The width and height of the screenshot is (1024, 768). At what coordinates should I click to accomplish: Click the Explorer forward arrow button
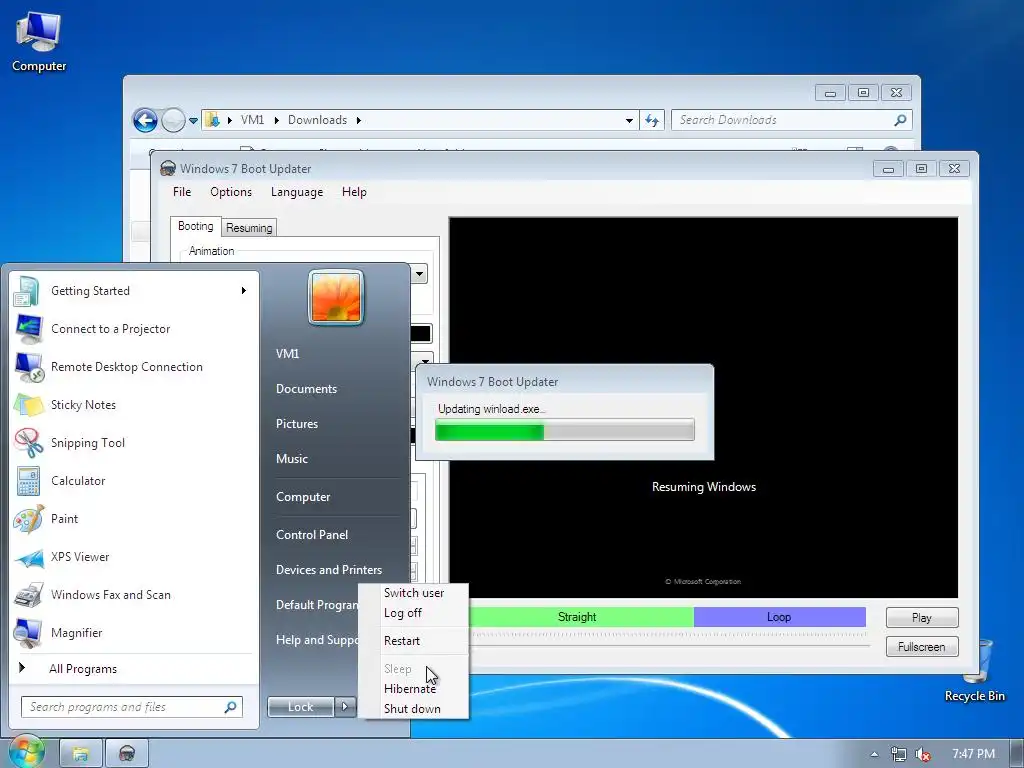click(x=173, y=120)
